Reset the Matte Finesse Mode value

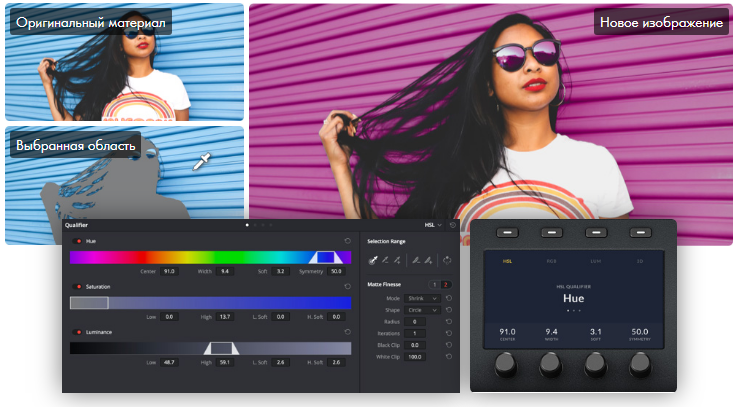[x=449, y=299]
